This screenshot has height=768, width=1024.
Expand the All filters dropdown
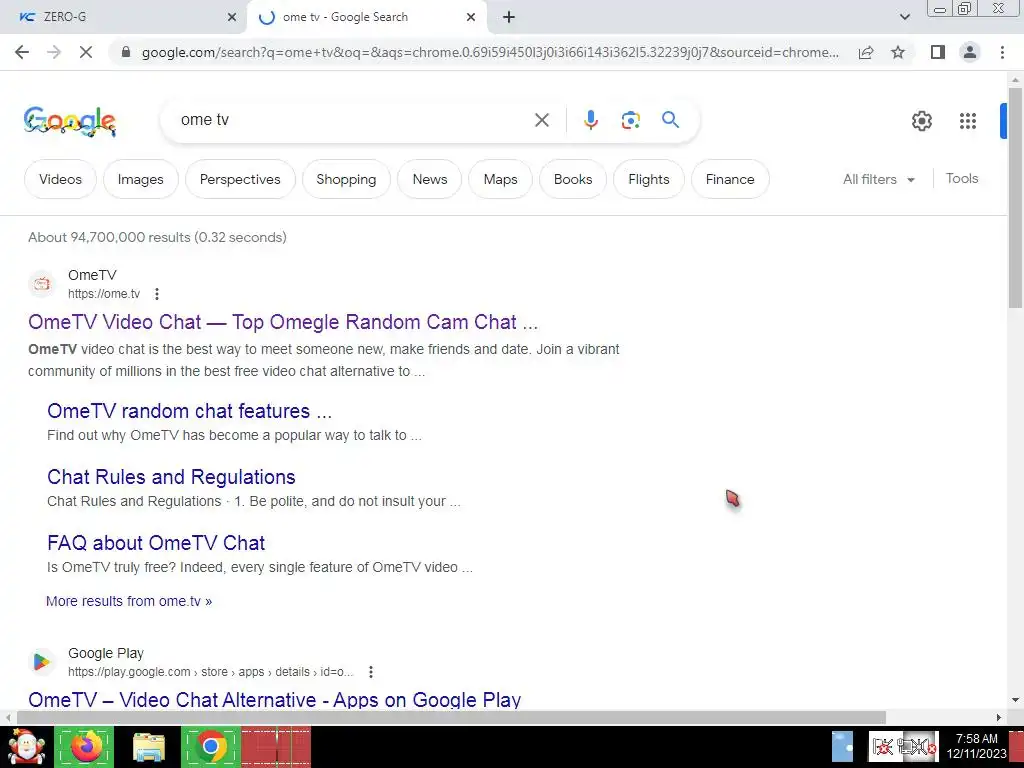pos(879,179)
